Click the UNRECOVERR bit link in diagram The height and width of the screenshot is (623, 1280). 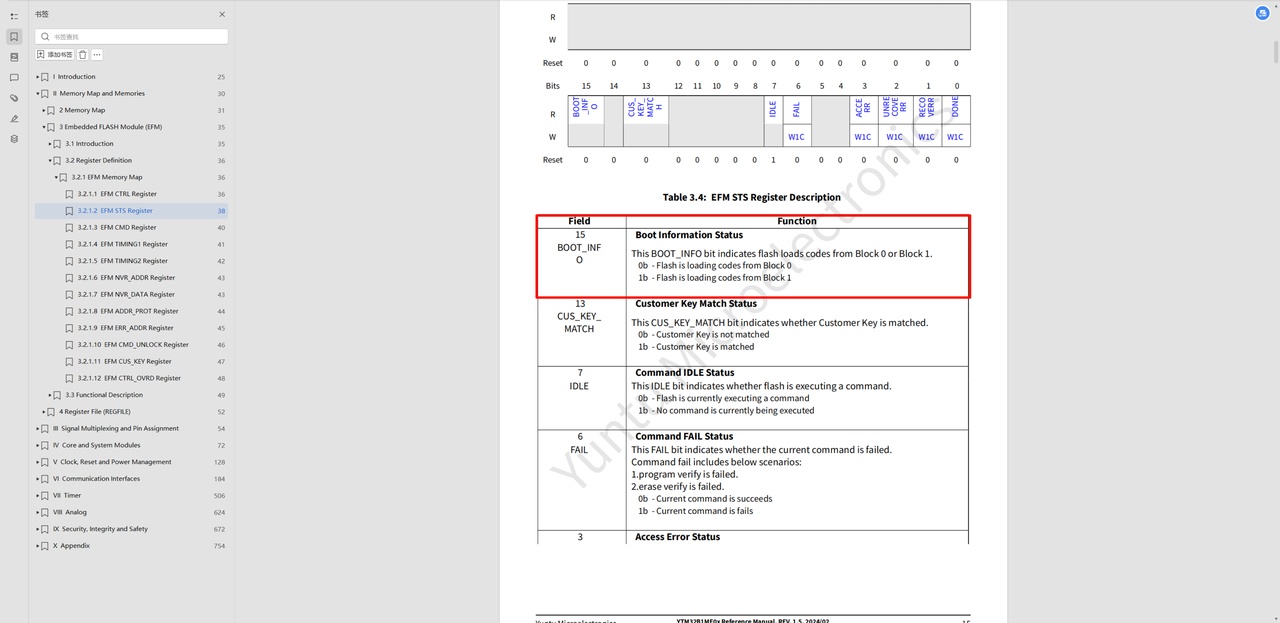tap(895, 108)
